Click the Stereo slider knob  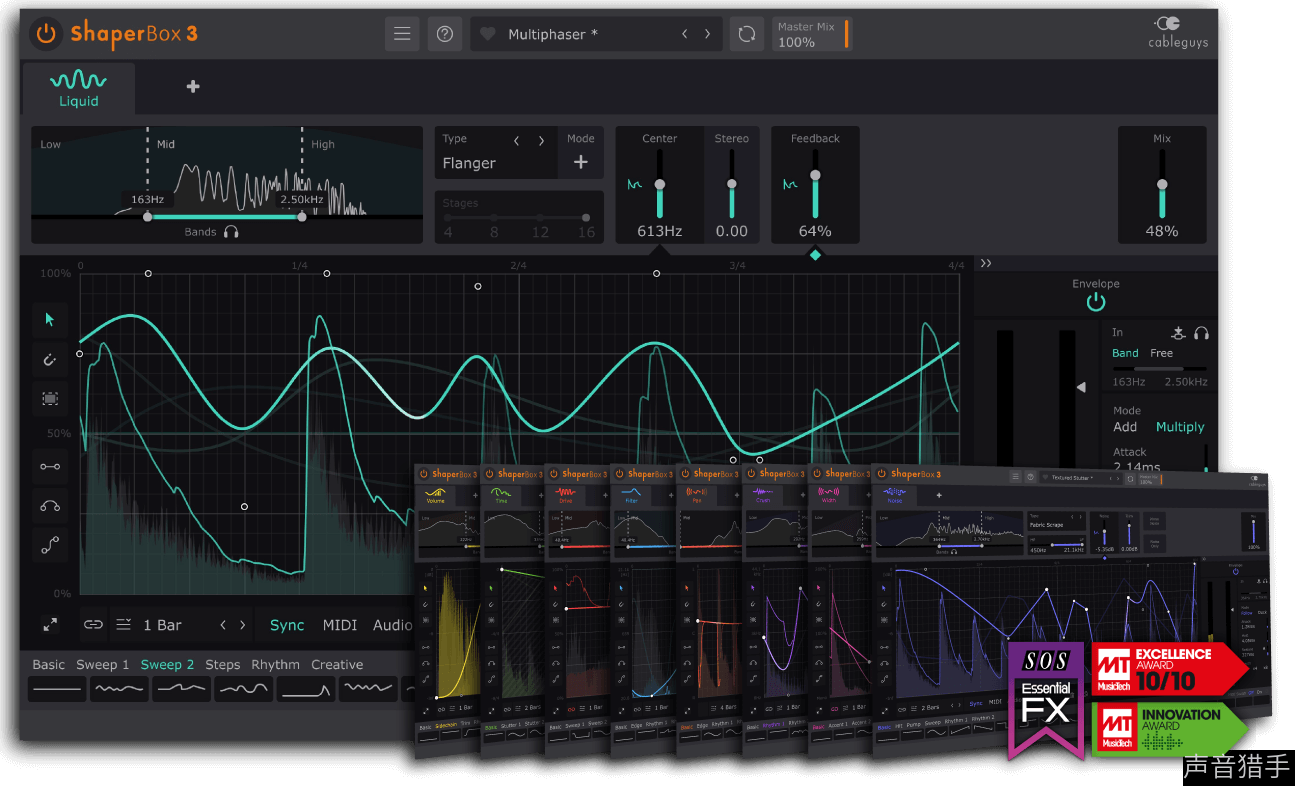click(x=732, y=184)
